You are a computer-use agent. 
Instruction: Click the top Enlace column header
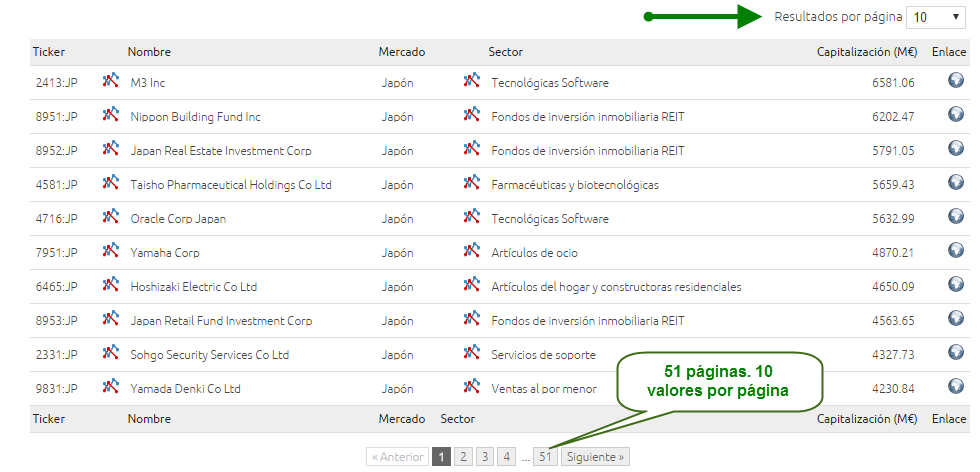(949, 52)
